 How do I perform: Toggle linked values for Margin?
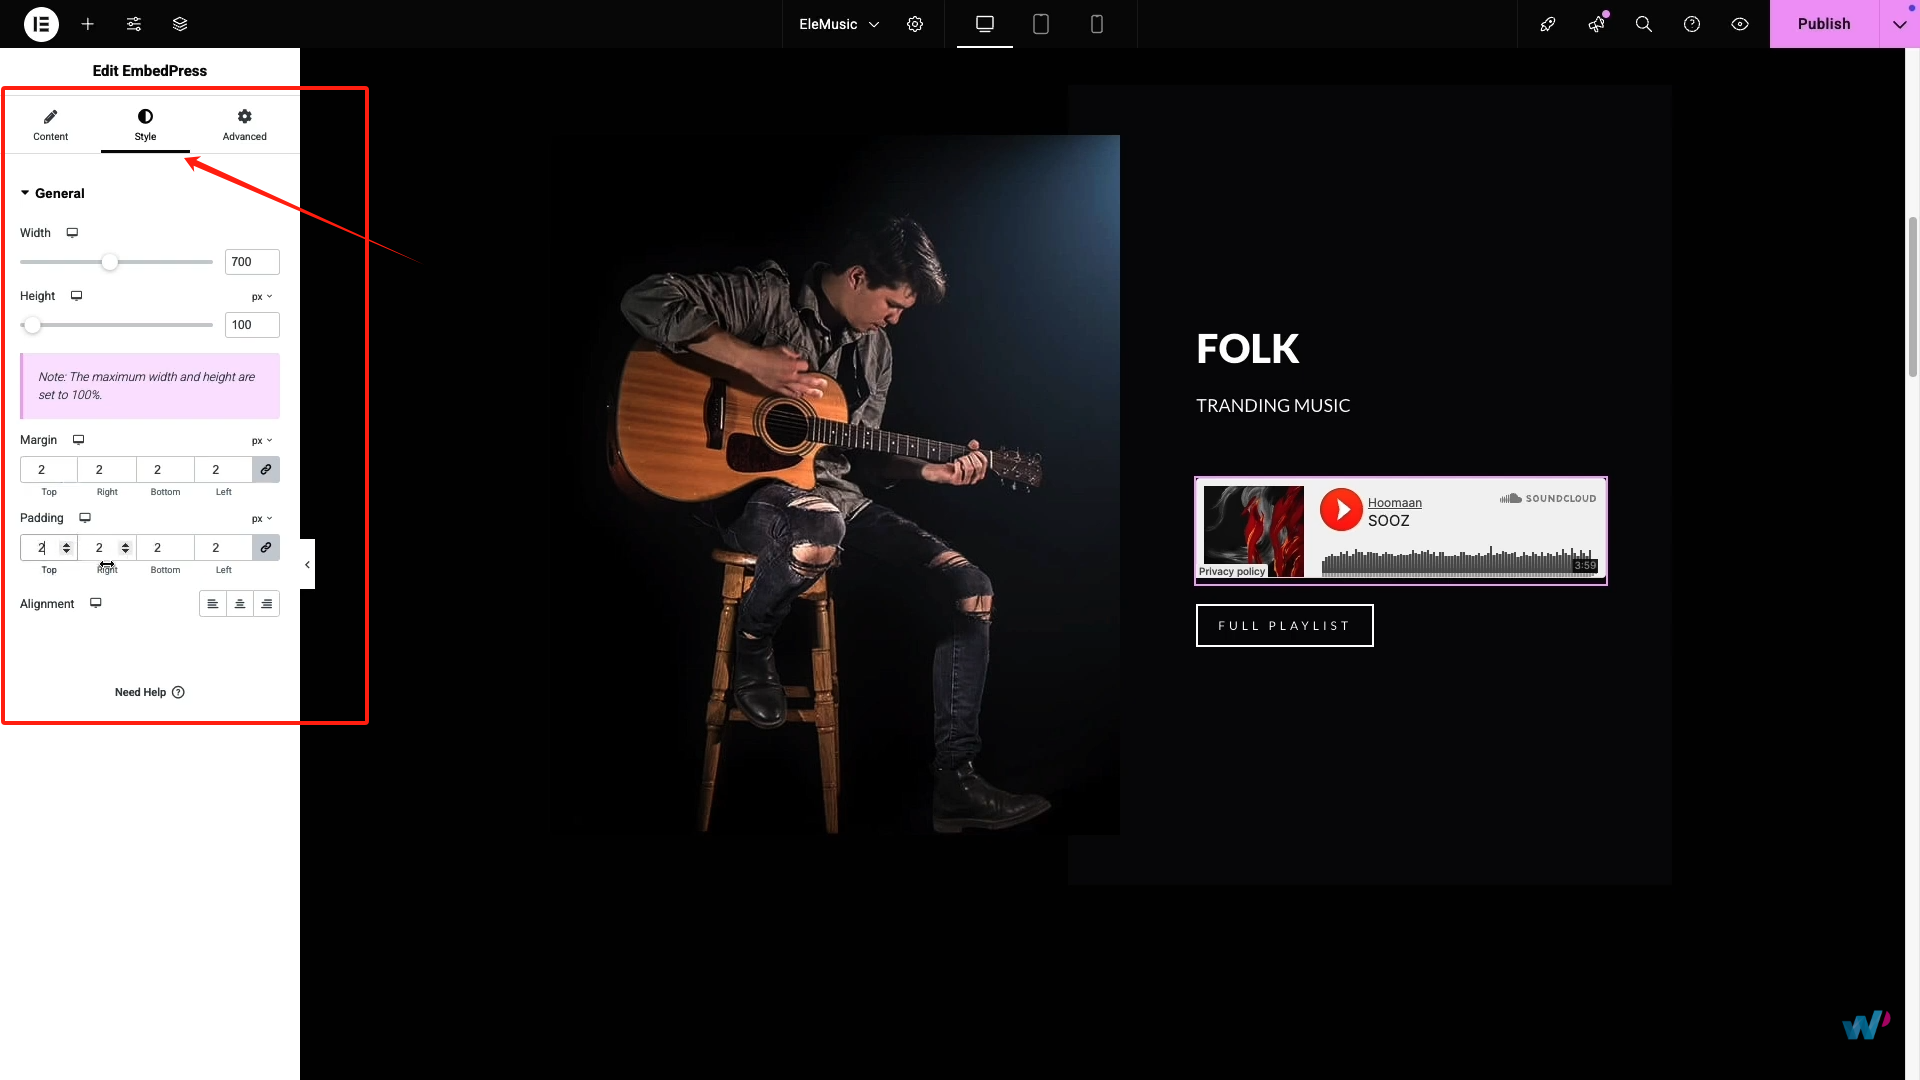point(266,469)
